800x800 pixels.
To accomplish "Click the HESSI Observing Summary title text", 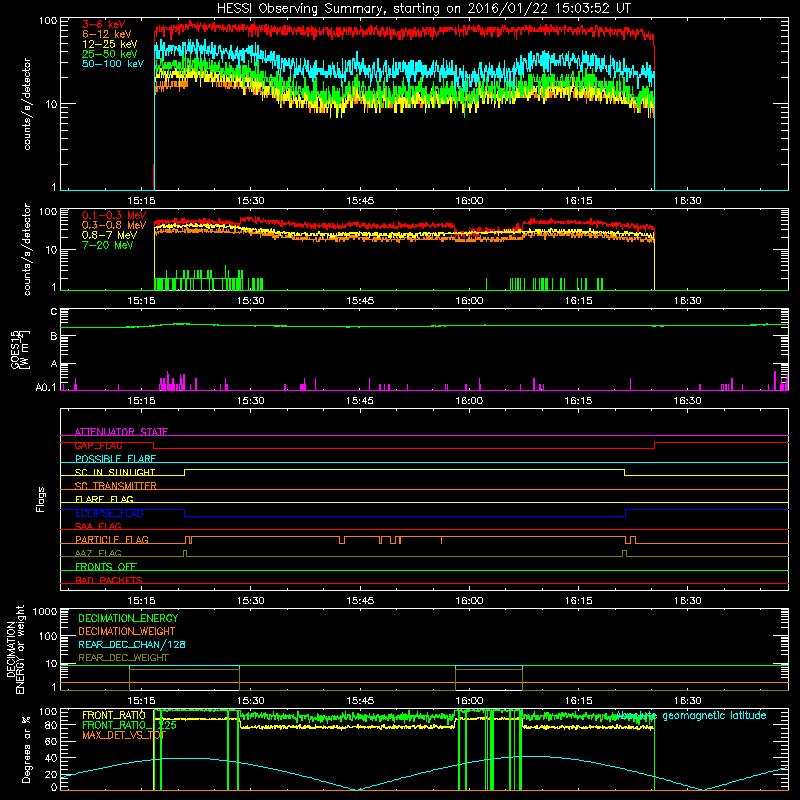I will click(423, 9).
